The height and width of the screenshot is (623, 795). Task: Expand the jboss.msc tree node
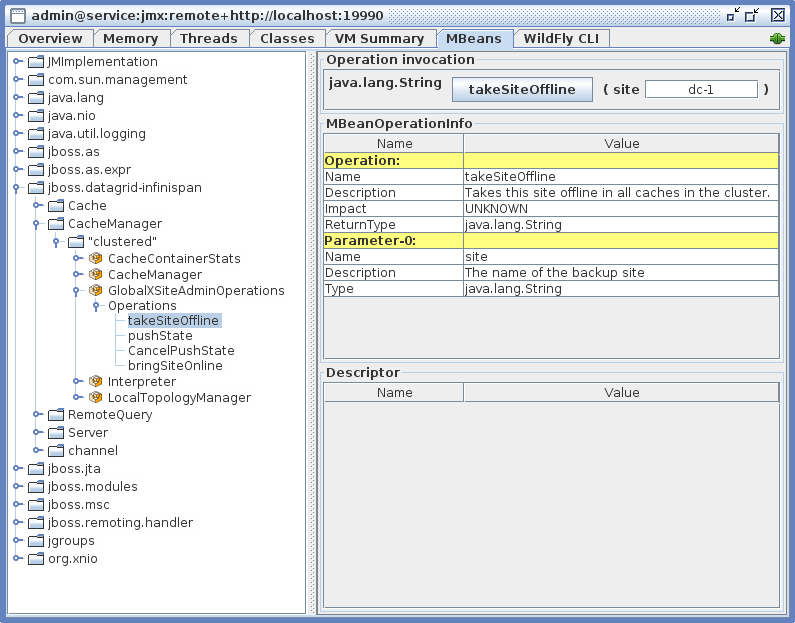point(17,504)
